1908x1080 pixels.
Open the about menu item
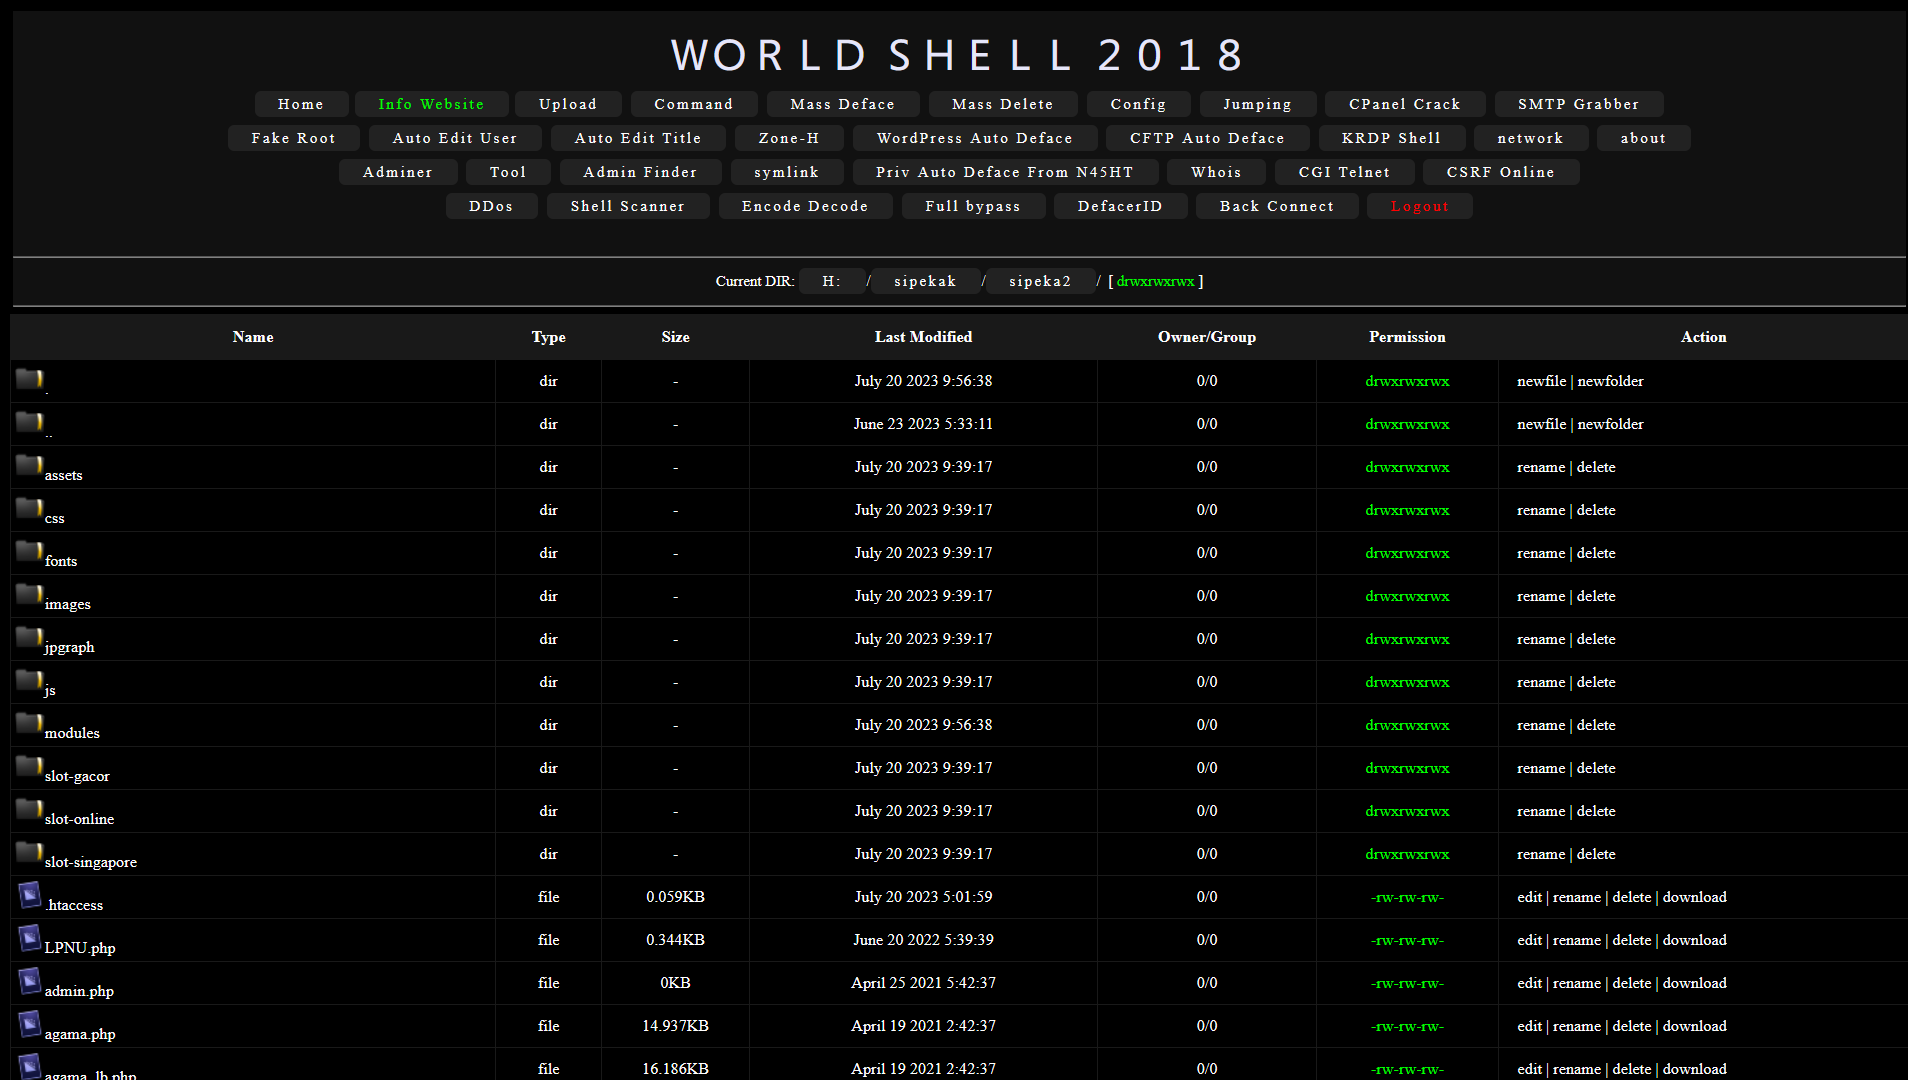click(x=1643, y=138)
